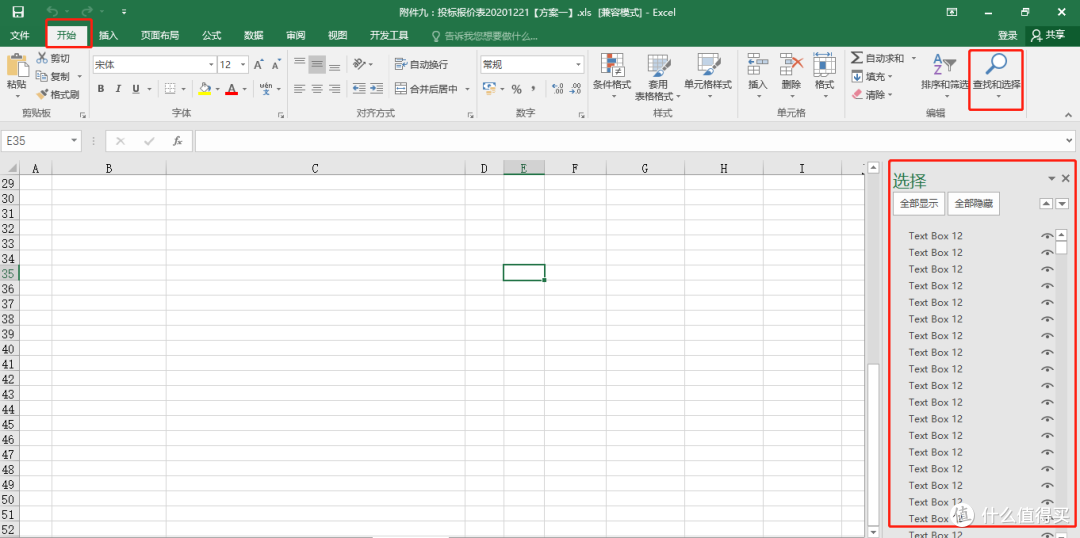Click the borders icon in the 字体 group
Screen dimensions: 1080x538
tap(169, 89)
